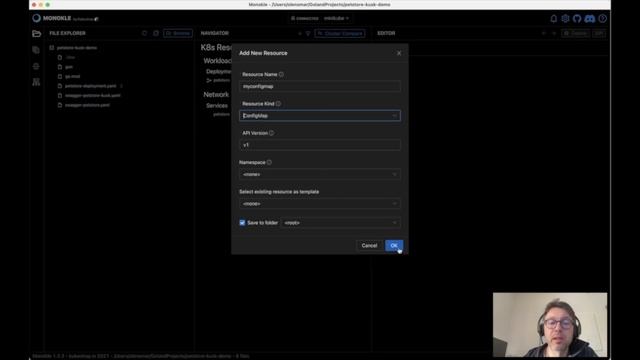Click the FILE EXPLORER panel title
The width and height of the screenshot is (640, 360).
pyautogui.click(x=67, y=33)
